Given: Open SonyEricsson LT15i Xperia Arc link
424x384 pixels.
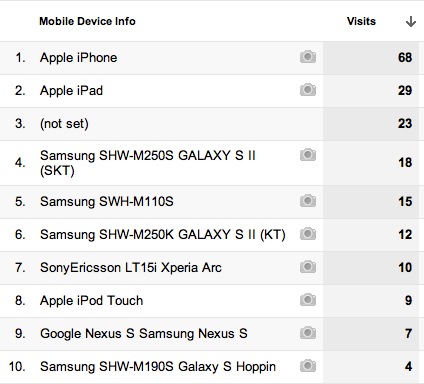Looking at the screenshot, I should point(131,268).
